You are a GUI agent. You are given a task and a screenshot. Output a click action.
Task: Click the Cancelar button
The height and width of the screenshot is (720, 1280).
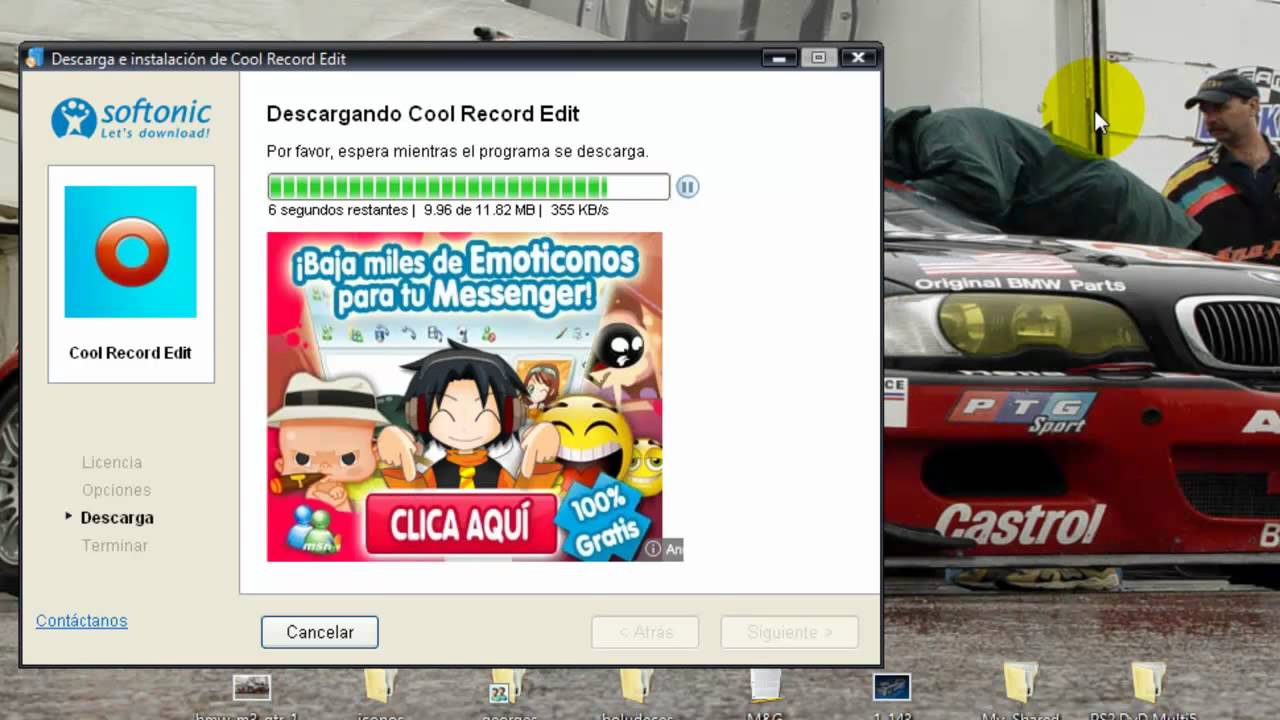click(x=320, y=632)
